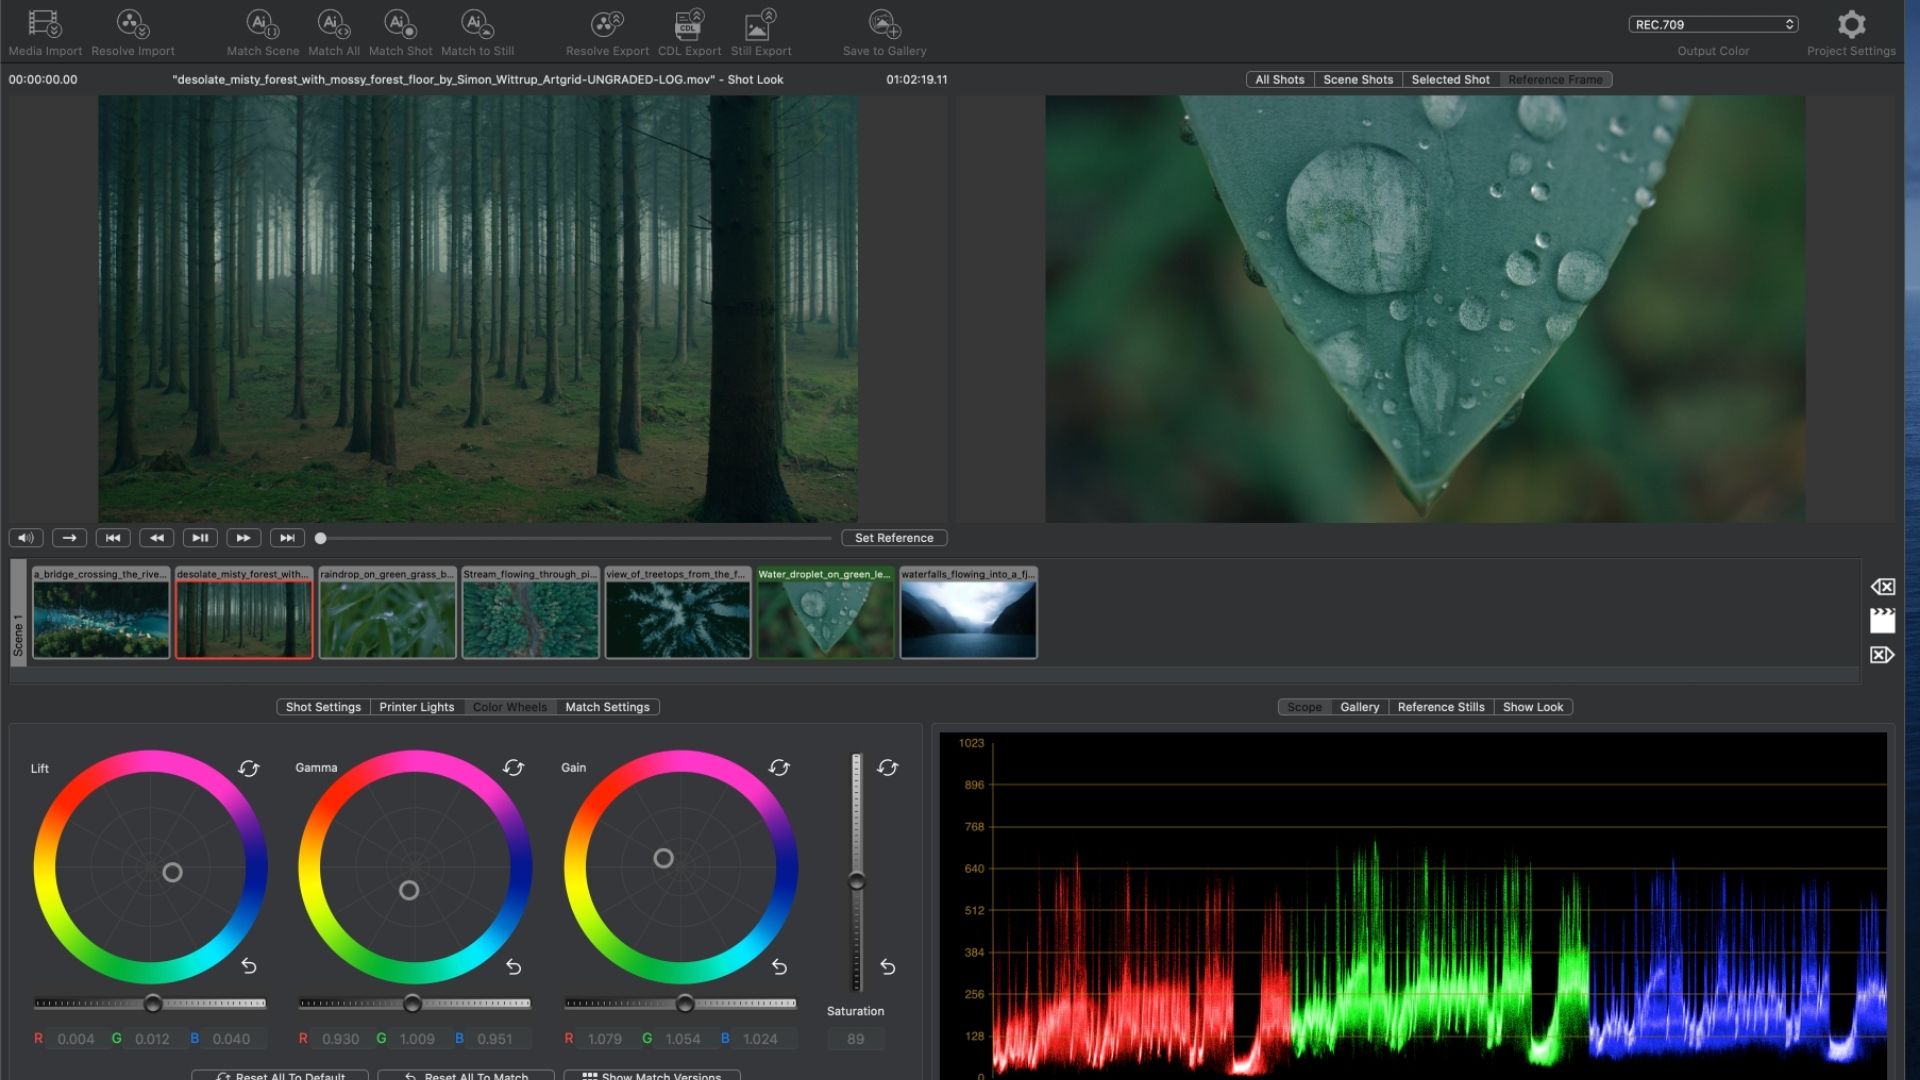Toggle the All Shots view
This screenshot has height=1080, width=1920.
(x=1280, y=79)
